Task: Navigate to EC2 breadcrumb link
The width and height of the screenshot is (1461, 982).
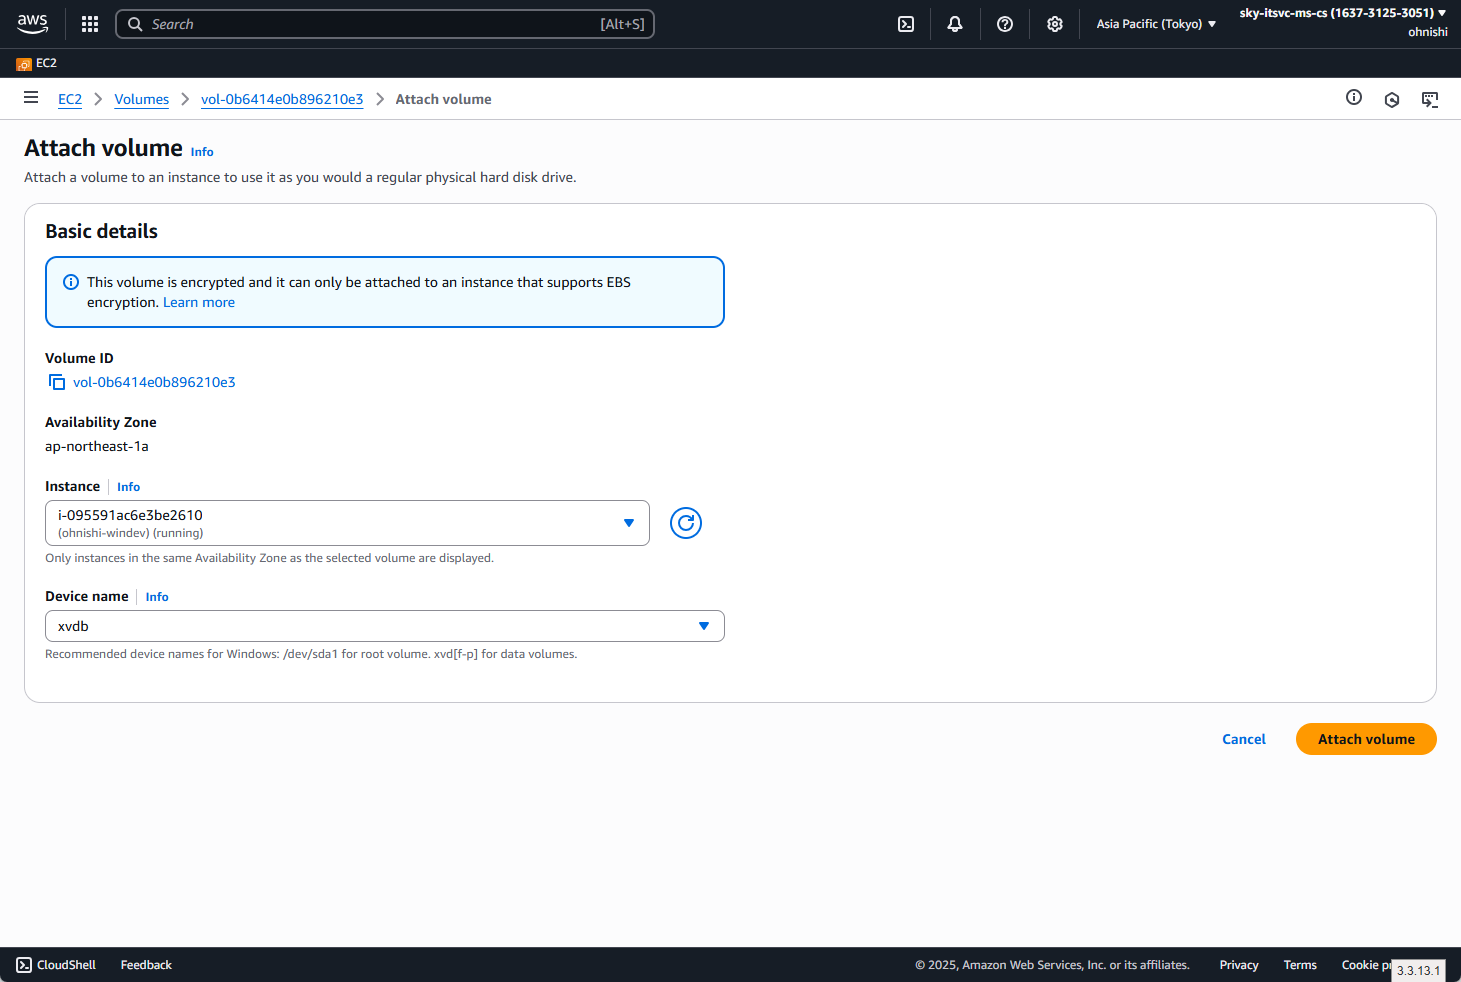Action: (x=70, y=99)
